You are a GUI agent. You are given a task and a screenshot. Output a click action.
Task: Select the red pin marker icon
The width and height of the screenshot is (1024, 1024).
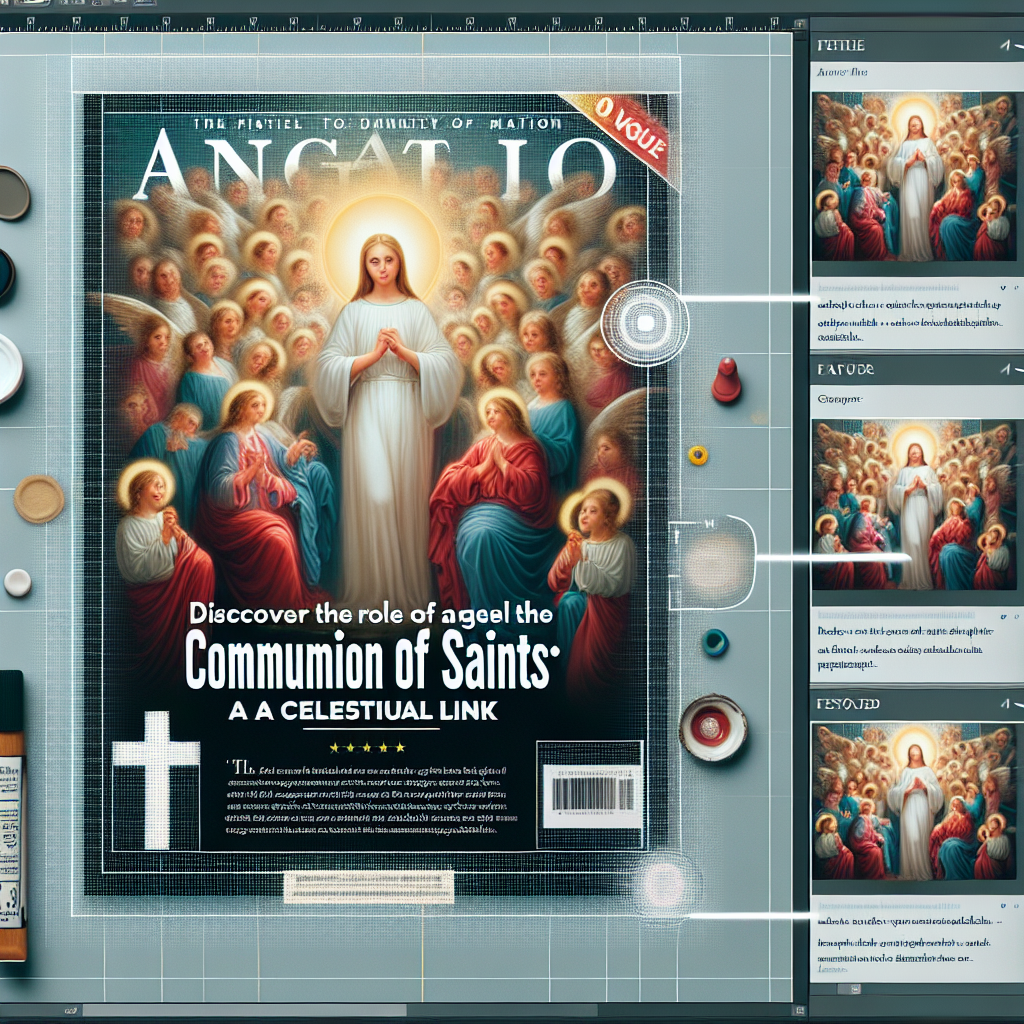724,382
